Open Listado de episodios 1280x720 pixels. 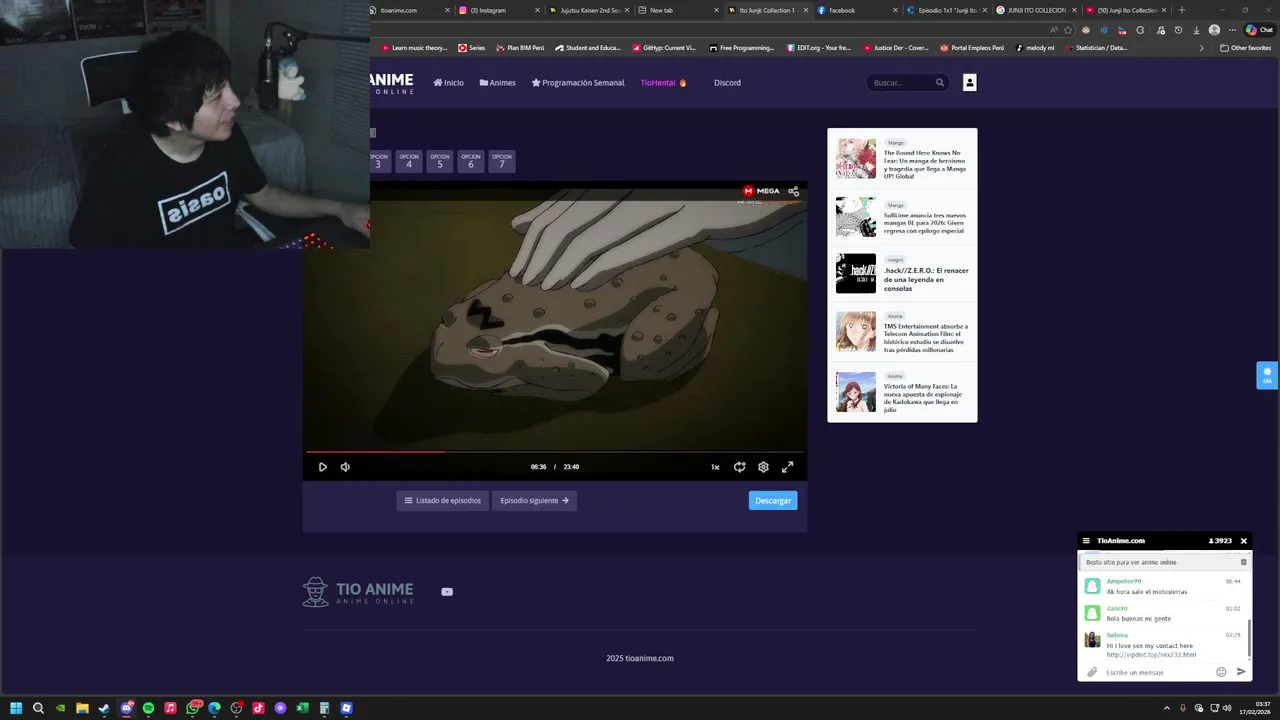click(443, 500)
